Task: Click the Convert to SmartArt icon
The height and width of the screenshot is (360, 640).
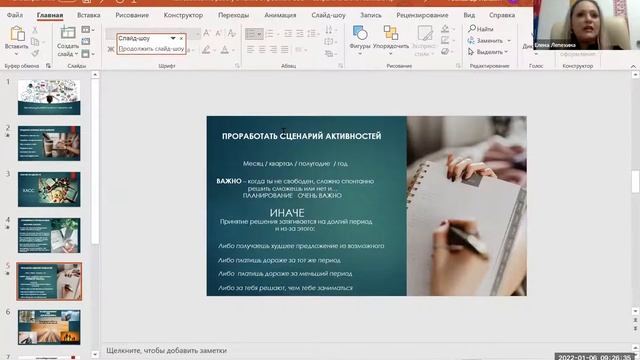Action: (x=329, y=53)
